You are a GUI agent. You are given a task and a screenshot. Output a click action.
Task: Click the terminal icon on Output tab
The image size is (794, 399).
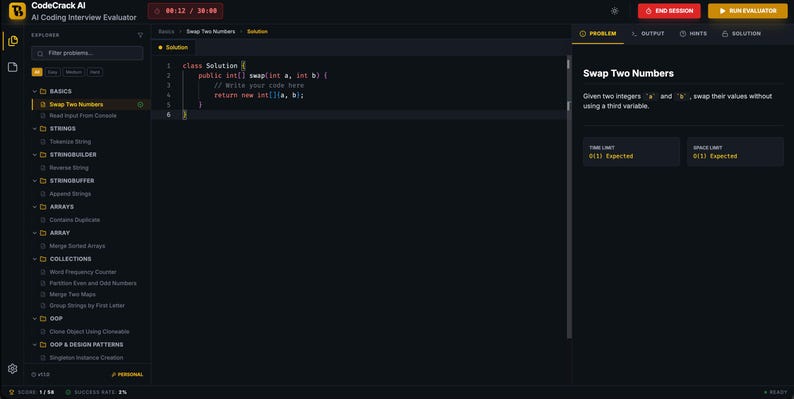coord(634,34)
